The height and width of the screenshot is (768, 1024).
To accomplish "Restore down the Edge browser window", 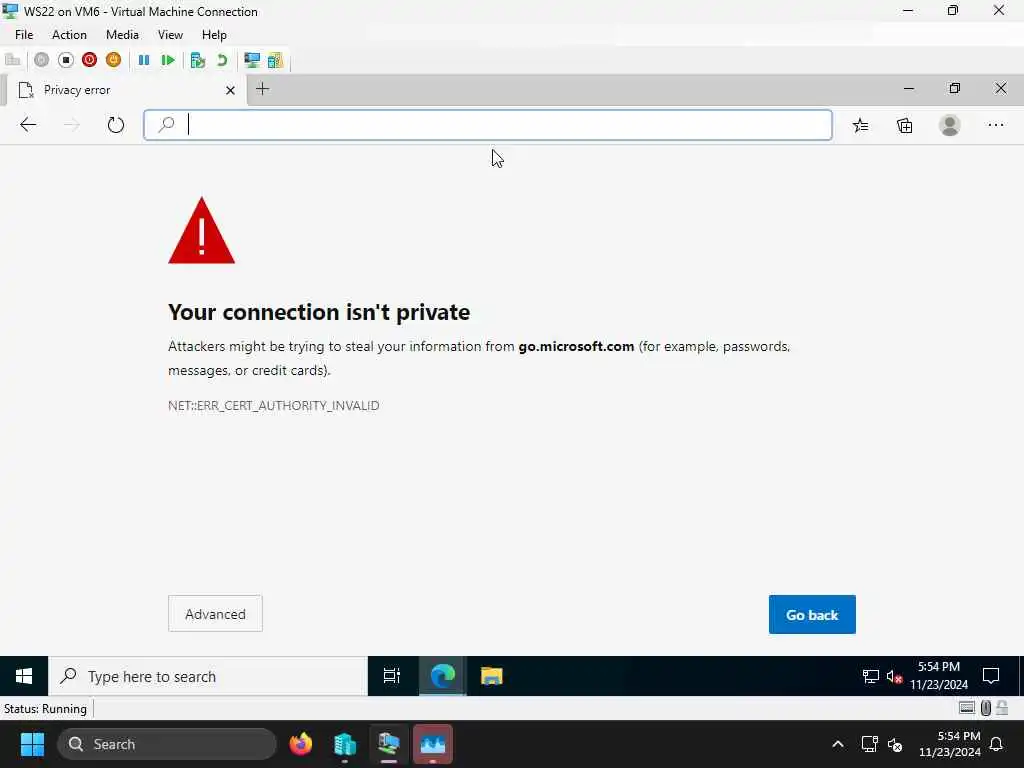I will click(955, 88).
